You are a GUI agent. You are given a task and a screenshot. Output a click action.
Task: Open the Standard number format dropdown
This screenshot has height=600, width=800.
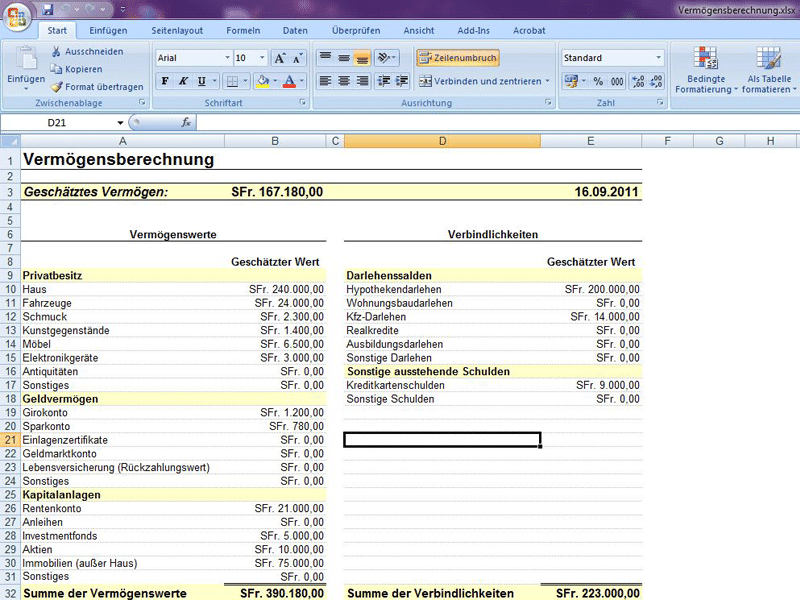pyautogui.click(x=658, y=58)
